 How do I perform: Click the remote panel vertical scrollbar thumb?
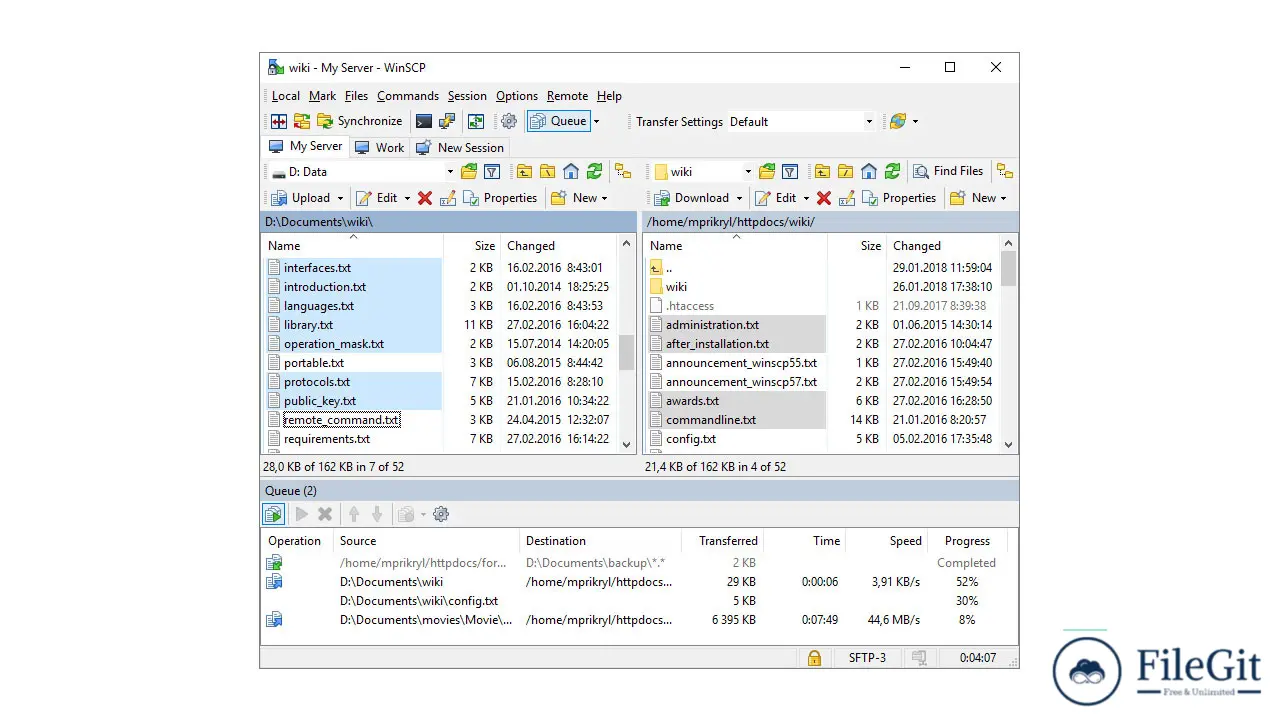pyautogui.click(x=1008, y=267)
